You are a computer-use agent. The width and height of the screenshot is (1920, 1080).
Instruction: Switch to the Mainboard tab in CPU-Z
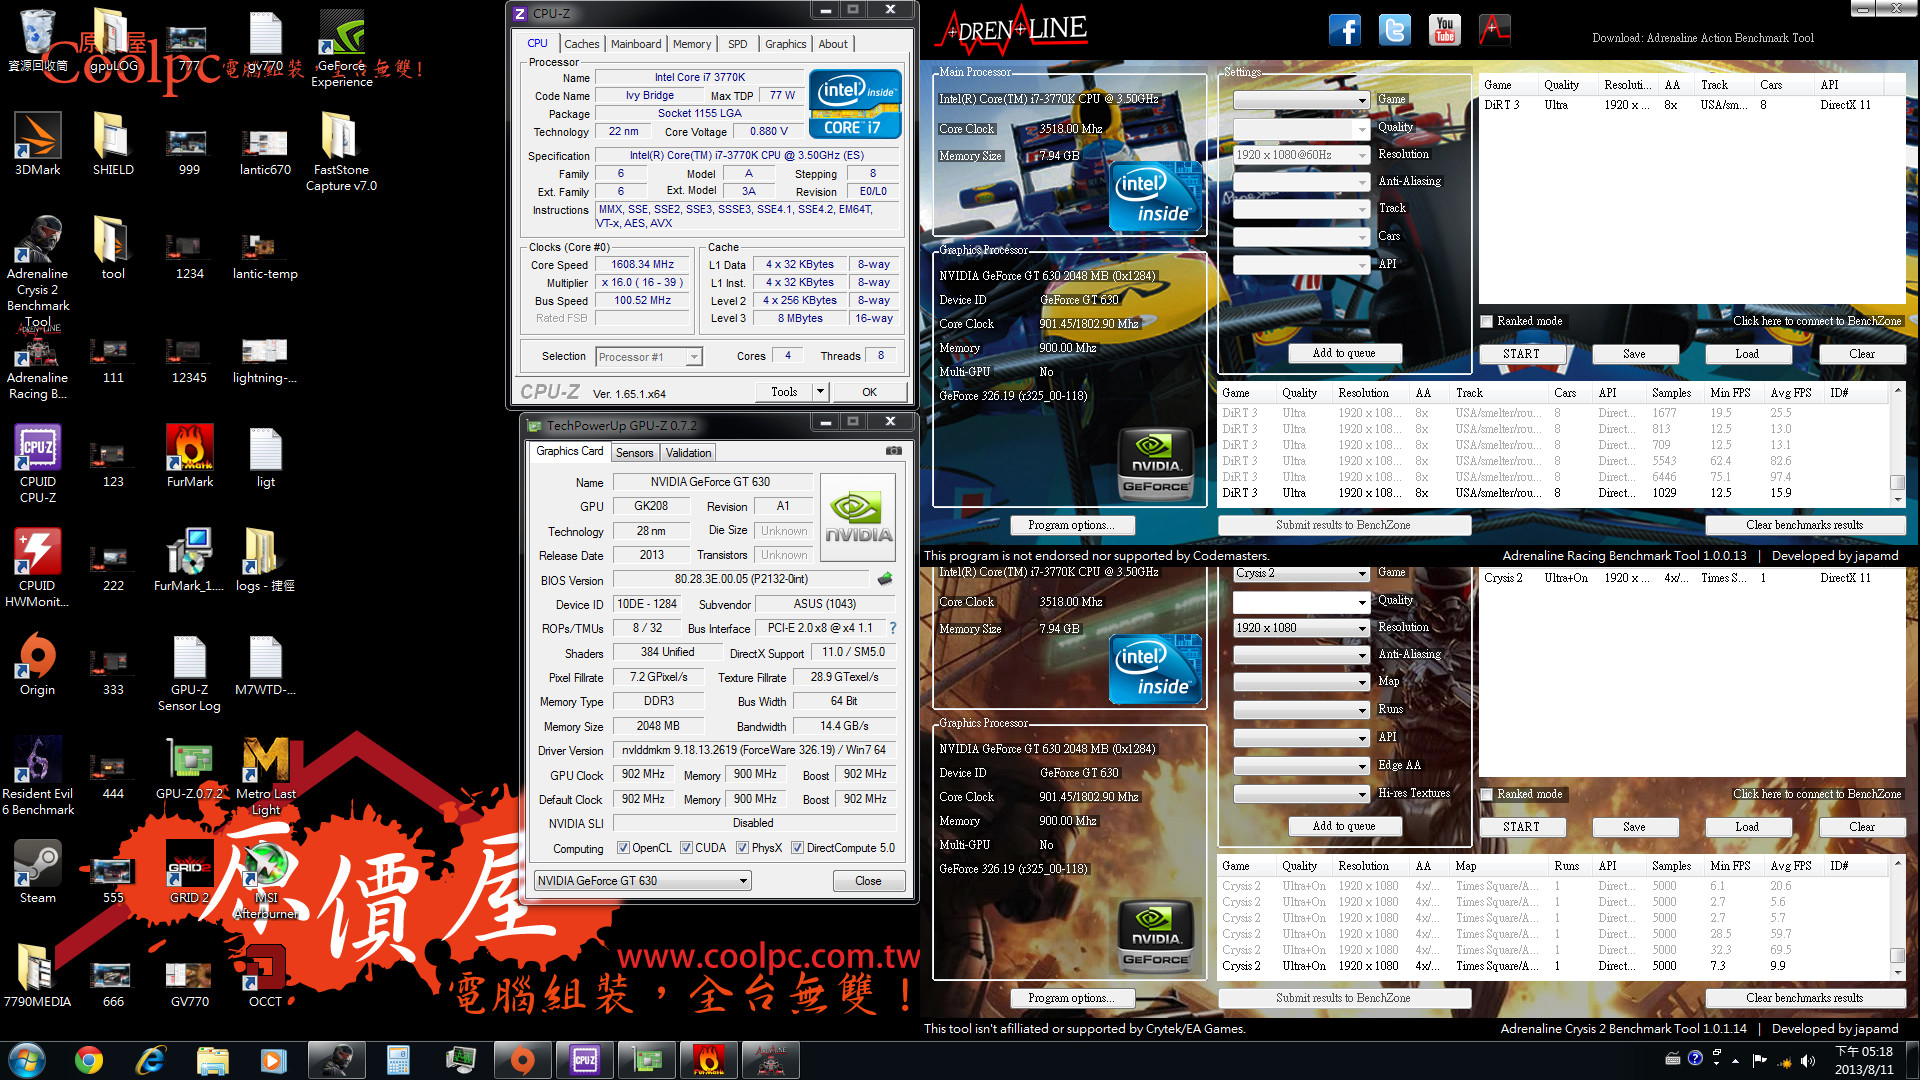pyautogui.click(x=635, y=44)
